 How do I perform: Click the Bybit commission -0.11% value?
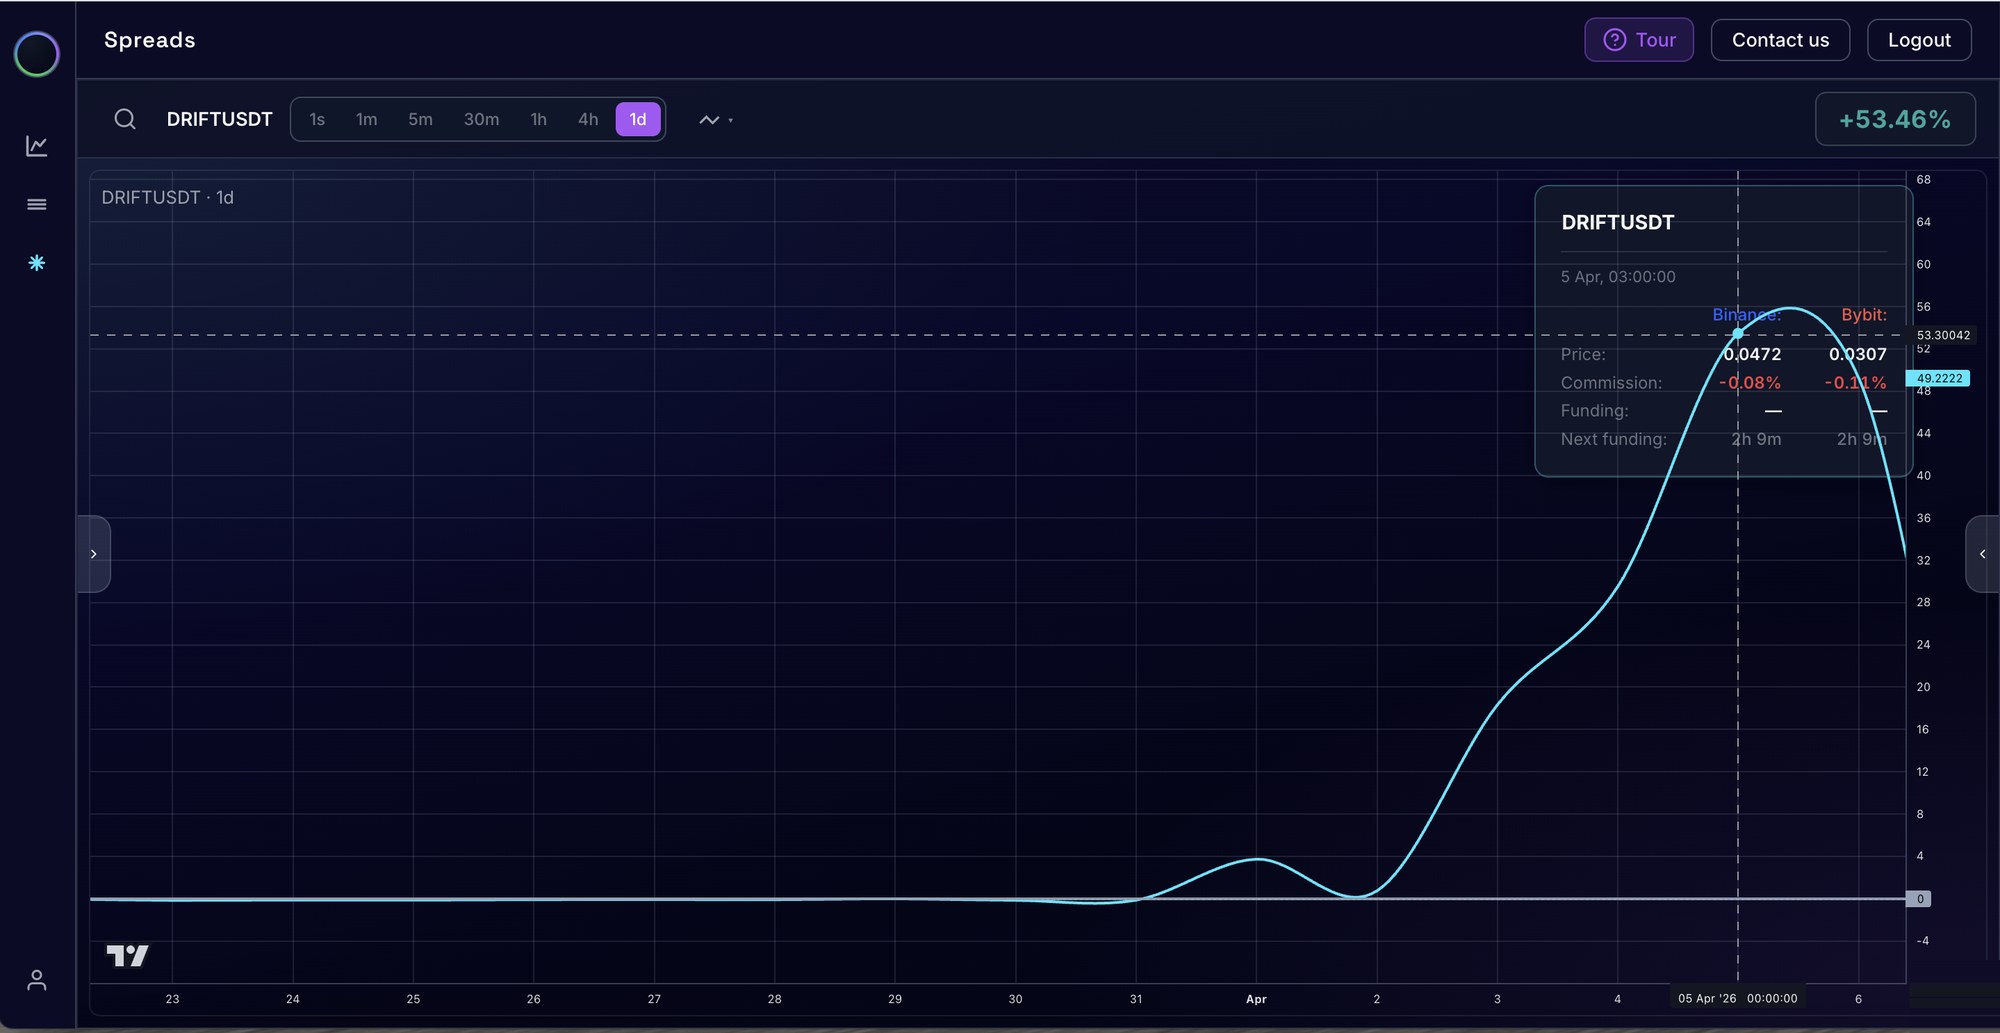coord(1856,383)
